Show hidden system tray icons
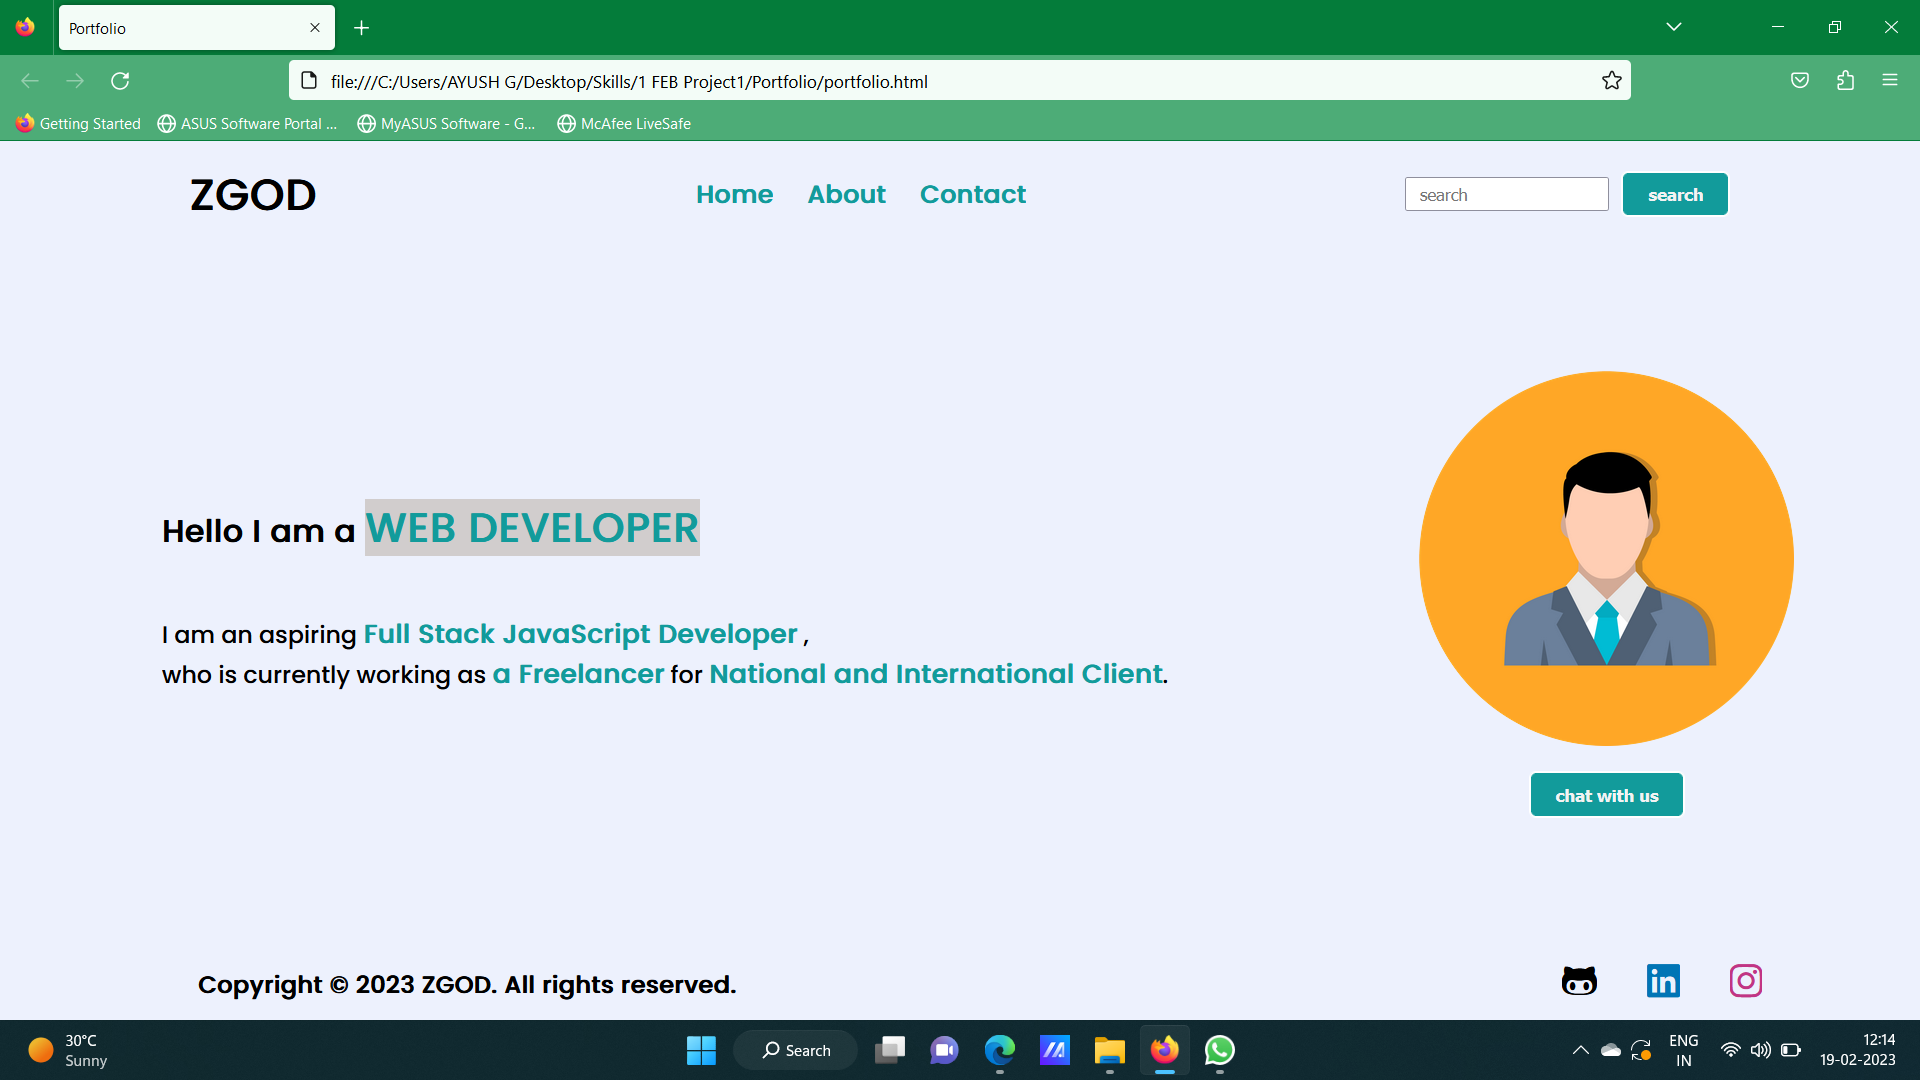 (x=1581, y=1050)
